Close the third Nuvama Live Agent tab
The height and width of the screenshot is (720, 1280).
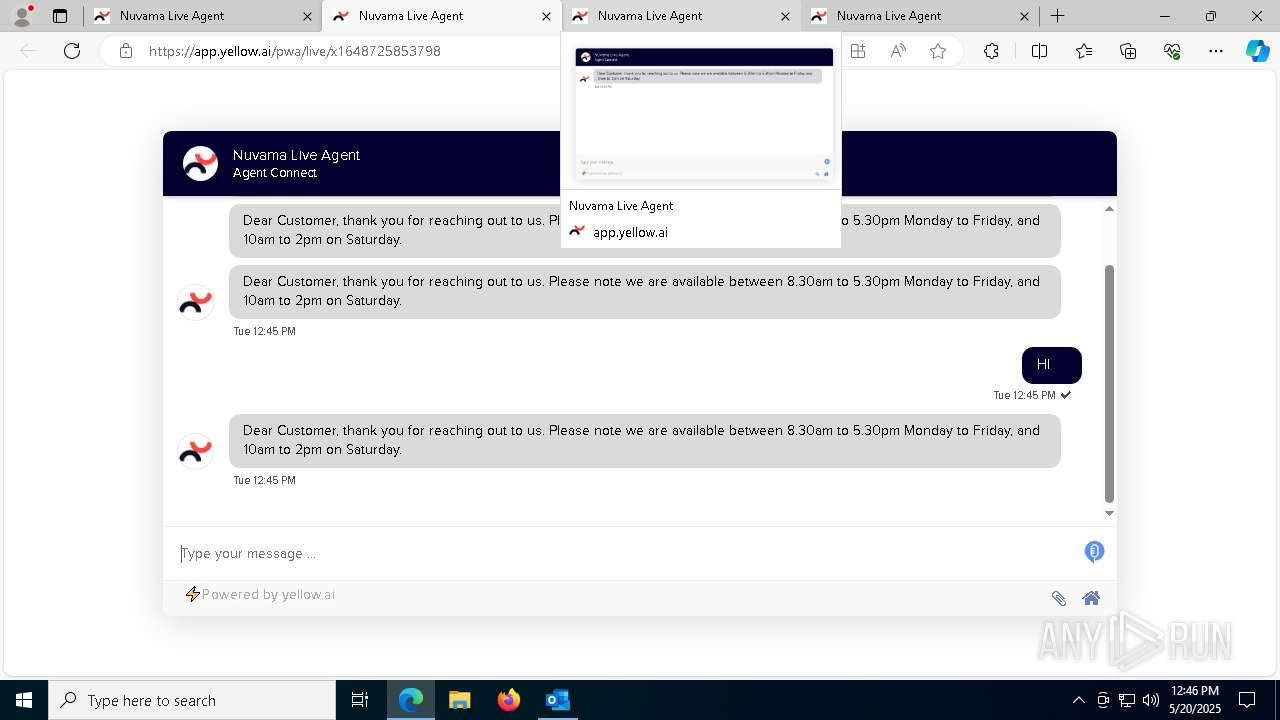tap(785, 16)
